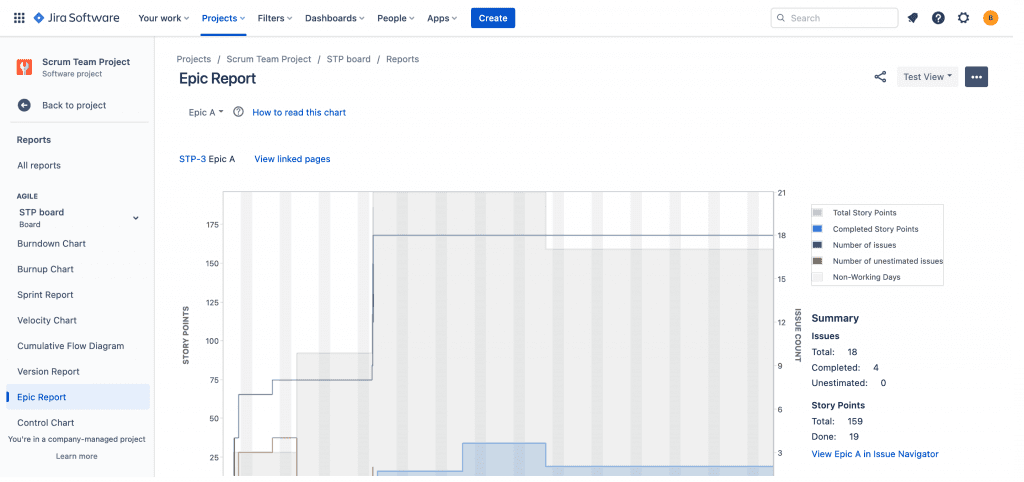Viewport: 1024px width, 482px height.
Task: Expand the Epic A dropdown selector
Action: click(x=206, y=113)
